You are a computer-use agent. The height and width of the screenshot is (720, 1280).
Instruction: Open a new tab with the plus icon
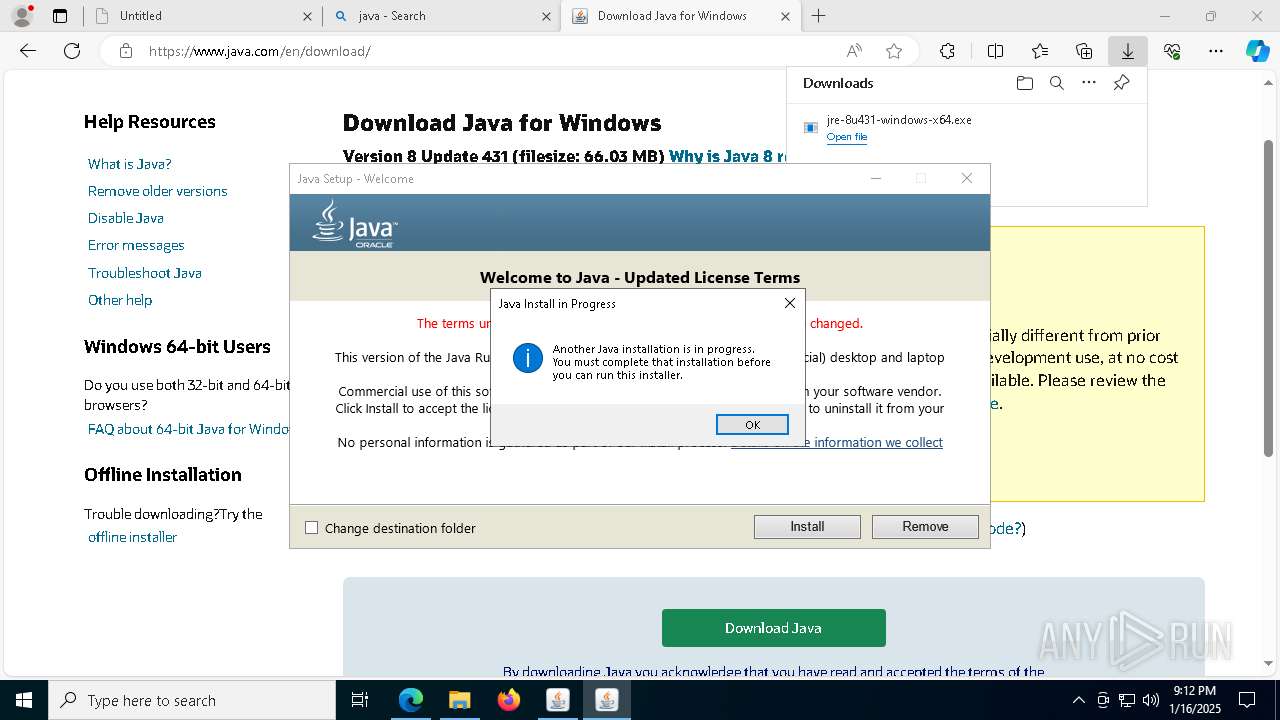point(818,16)
